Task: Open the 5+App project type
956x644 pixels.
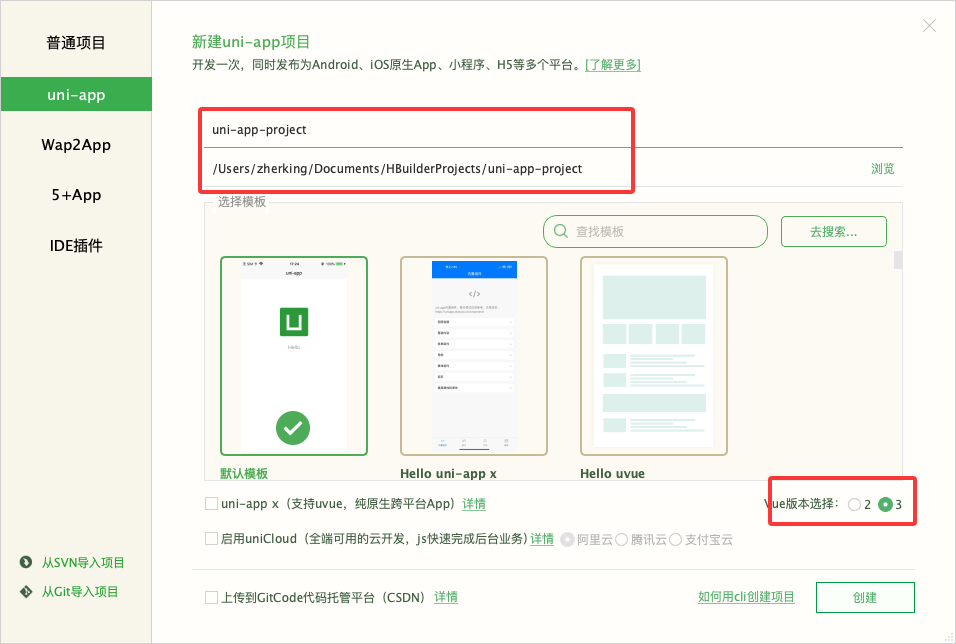Action: click(x=76, y=195)
